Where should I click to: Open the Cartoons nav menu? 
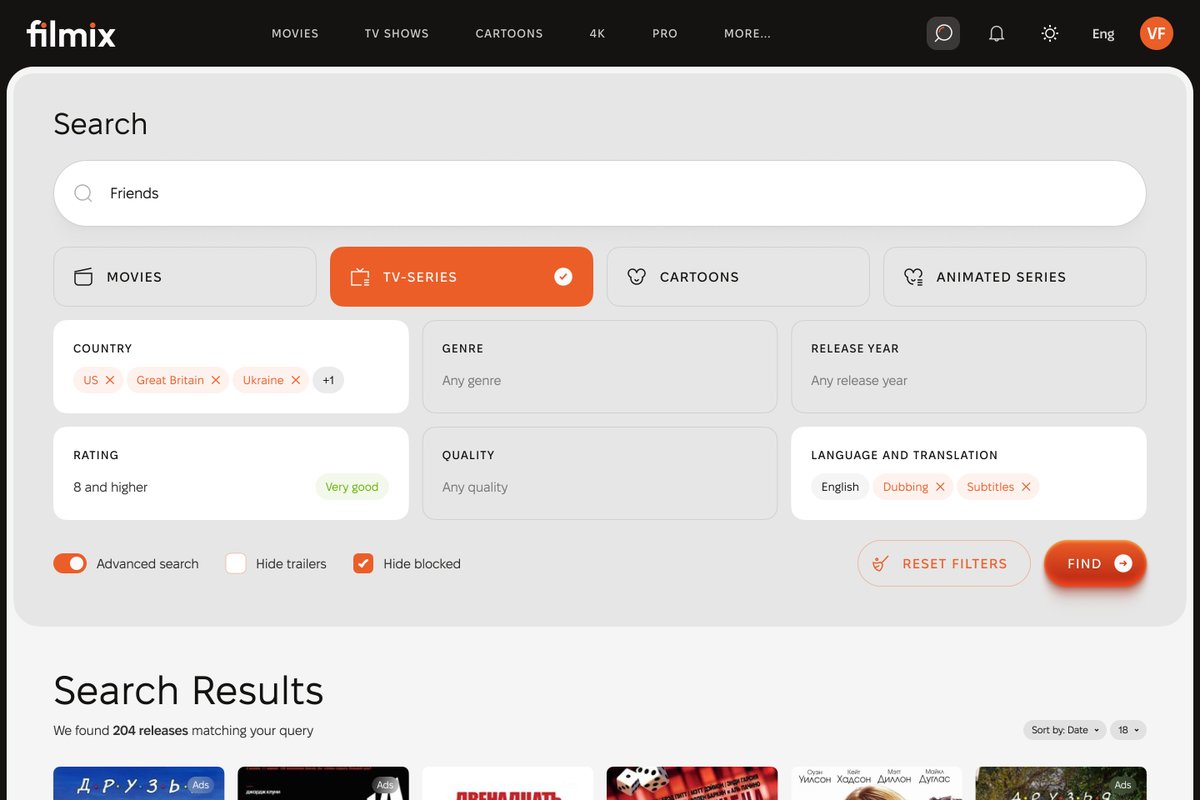coord(509,33)
